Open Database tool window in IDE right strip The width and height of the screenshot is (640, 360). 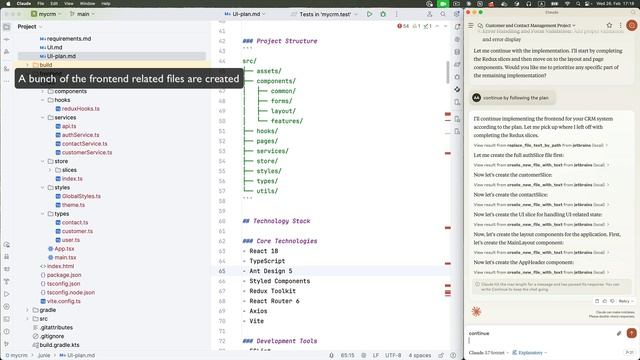[457, 52]
